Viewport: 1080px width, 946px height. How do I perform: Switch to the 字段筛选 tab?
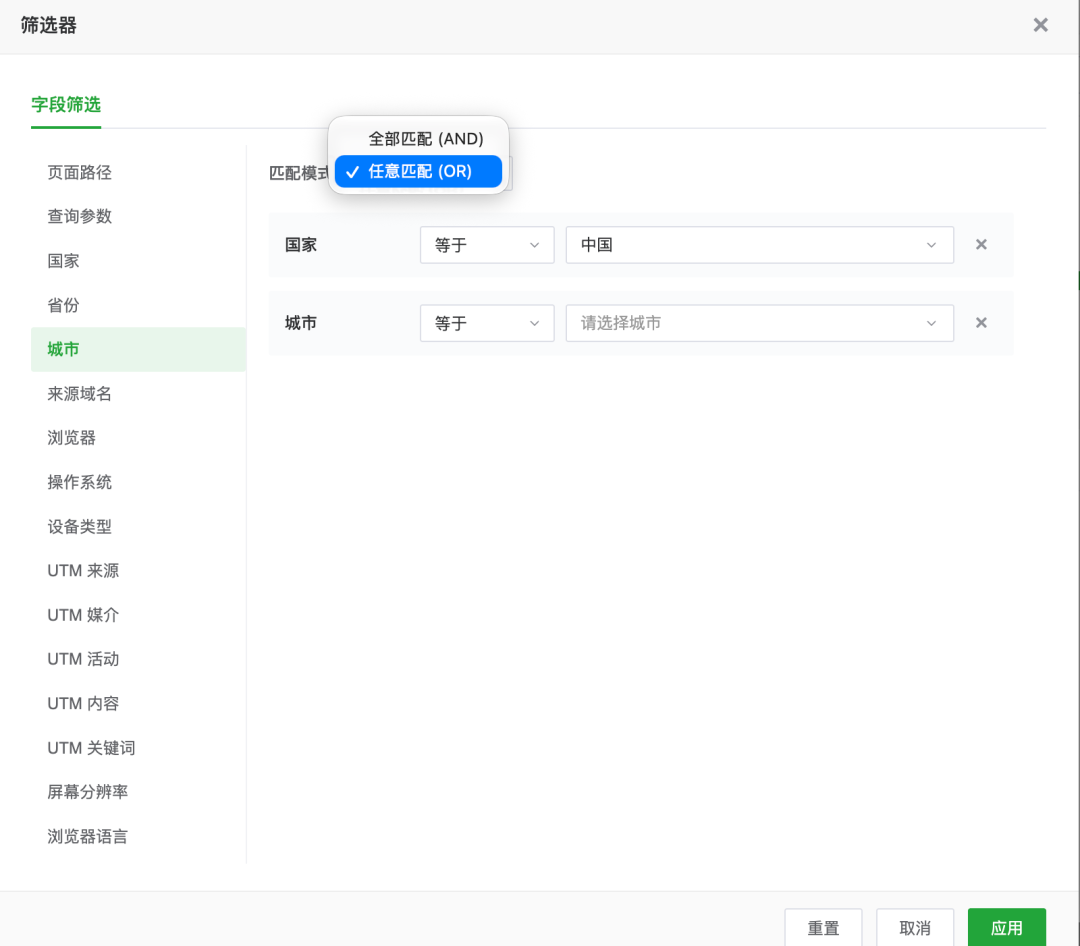pyautogui.click(x=66, y=105)
